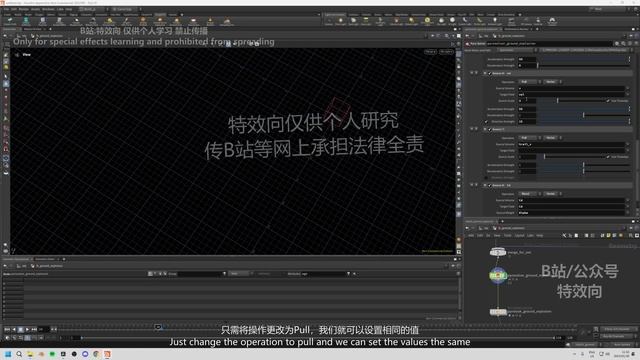Click the Search Scale slider in 'vel' section

point(571,101)
